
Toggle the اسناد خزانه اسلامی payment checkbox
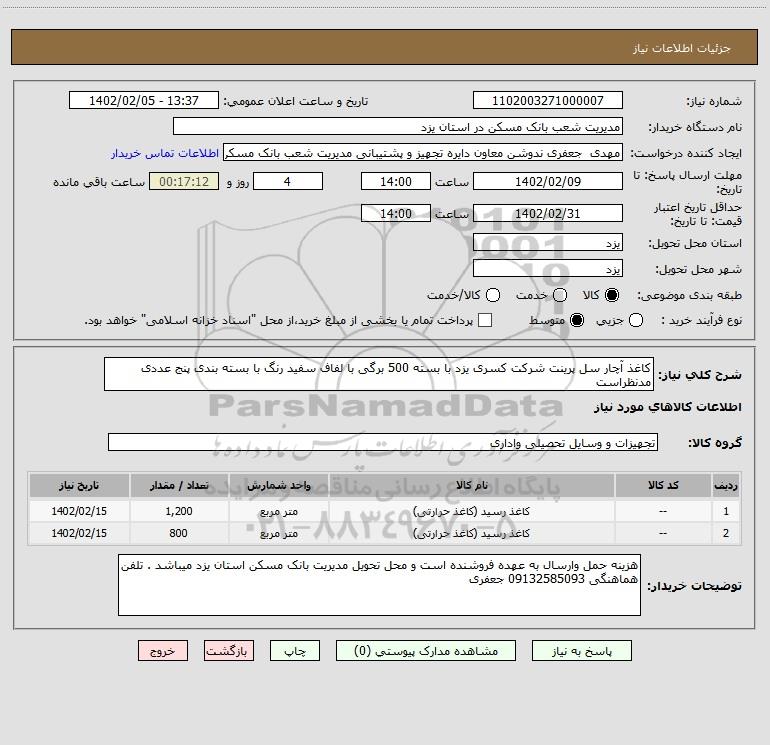click(x=485, y=320)
